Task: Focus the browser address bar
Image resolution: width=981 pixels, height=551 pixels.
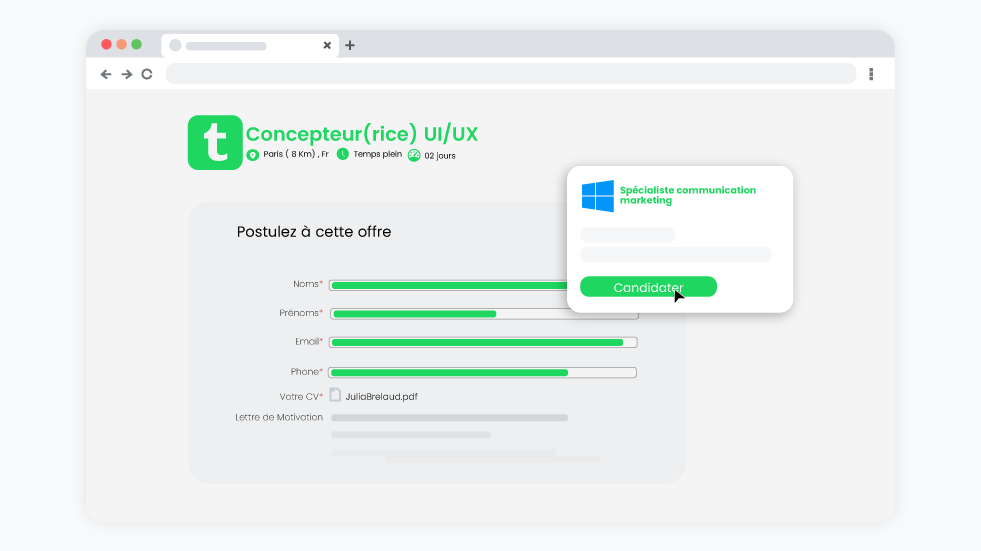Action: (510, 74)
